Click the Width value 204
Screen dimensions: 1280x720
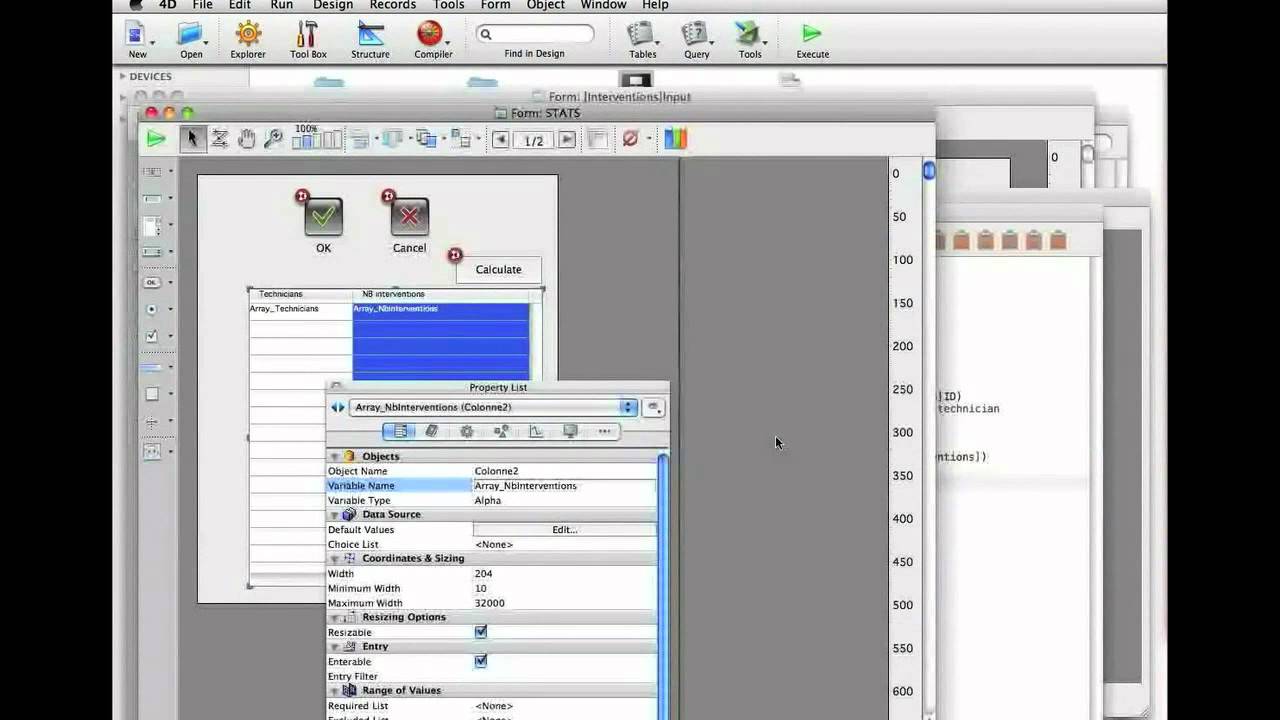pos(483,574)
